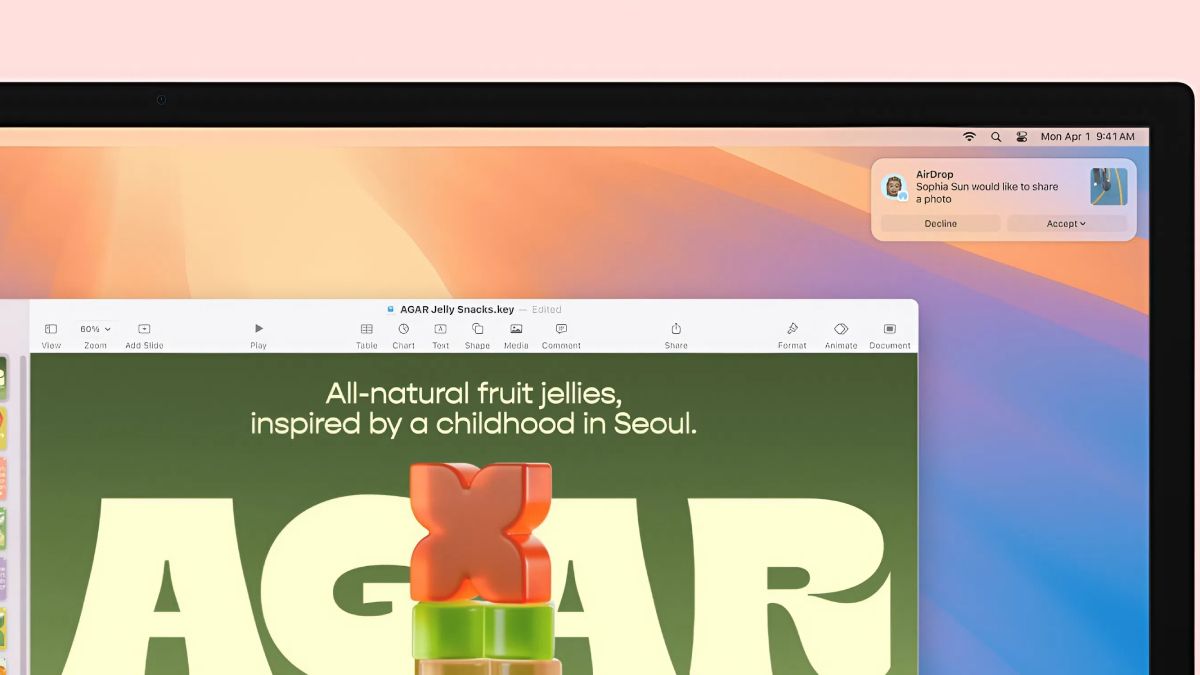Open the View sidebar options in Keynote
Screen dimensions: 1200x675
pyautogui.click(x=51, y=335)
